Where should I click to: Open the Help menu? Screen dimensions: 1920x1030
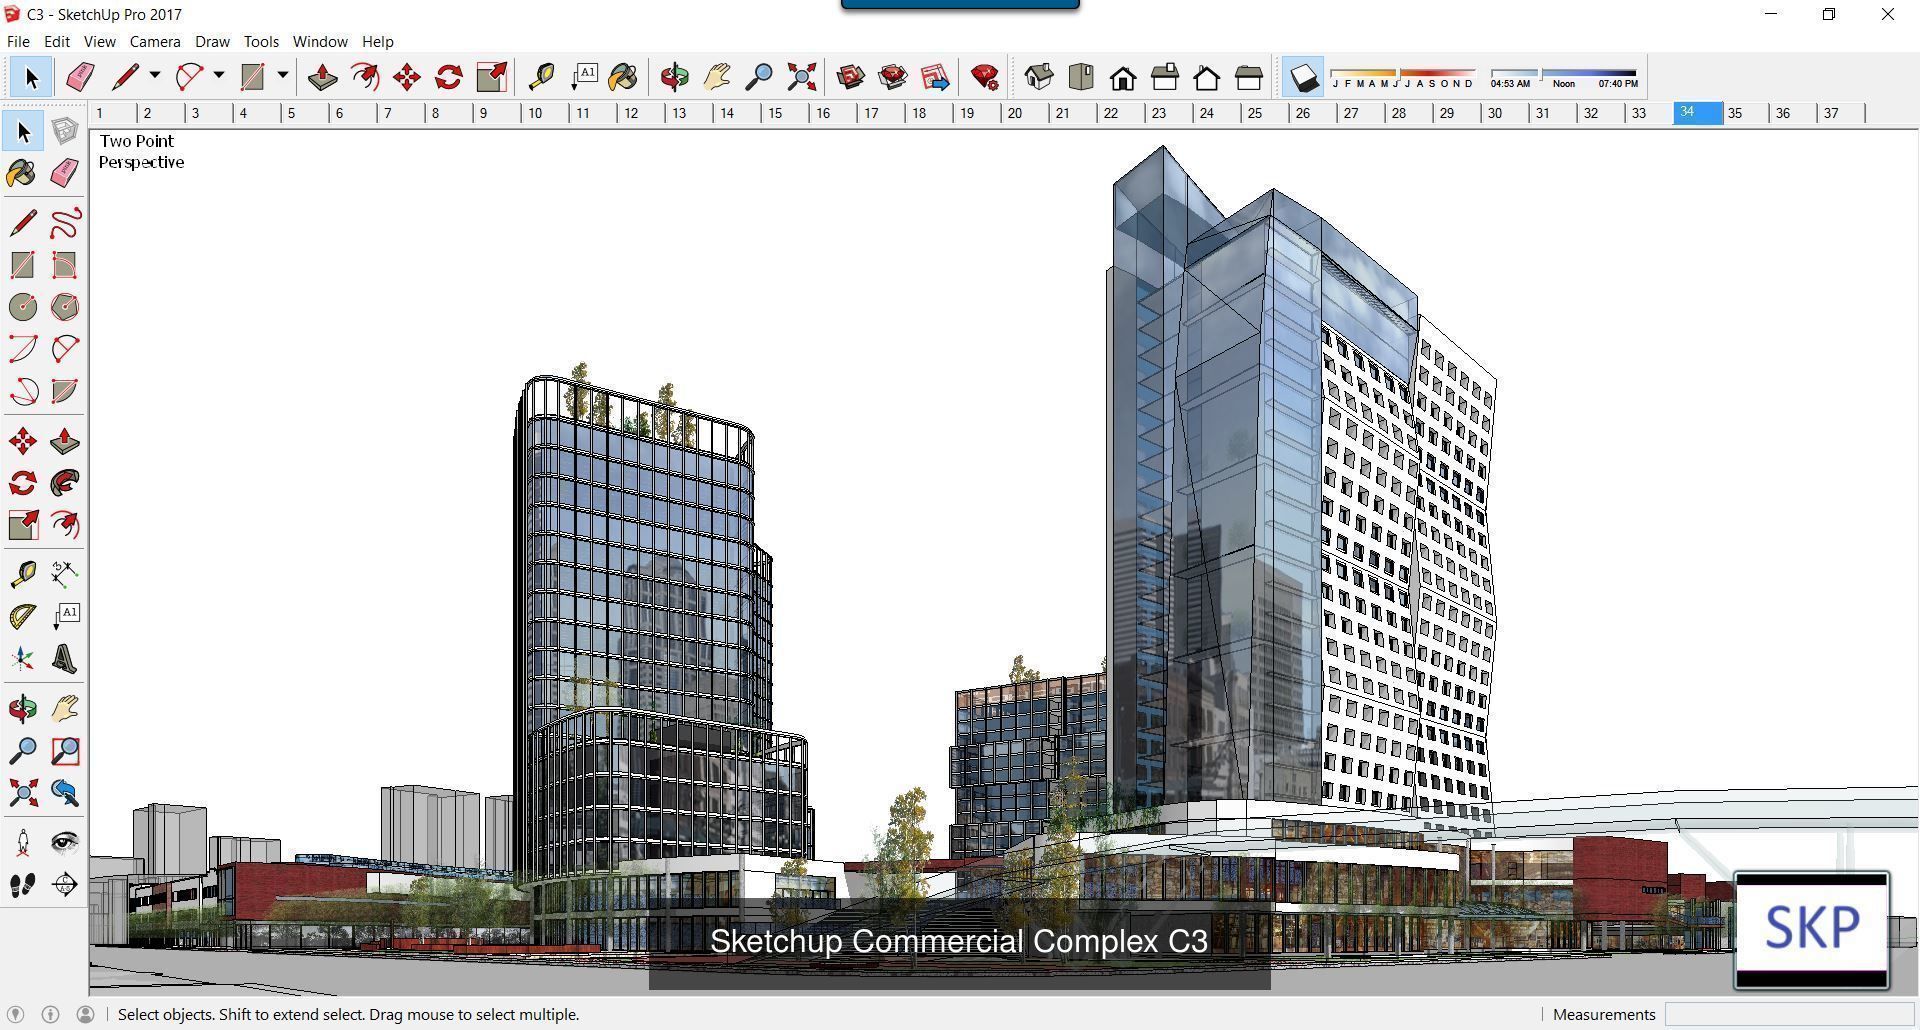377,41
